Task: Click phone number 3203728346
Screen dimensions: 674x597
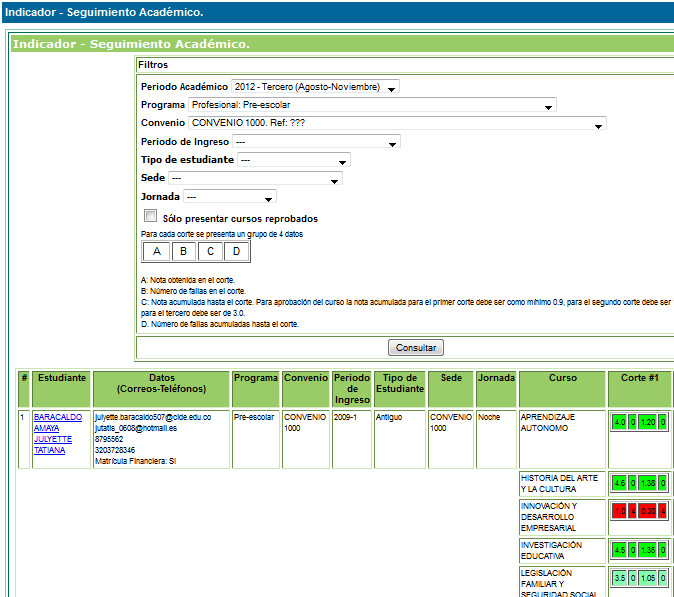Action: click(115, 450)
